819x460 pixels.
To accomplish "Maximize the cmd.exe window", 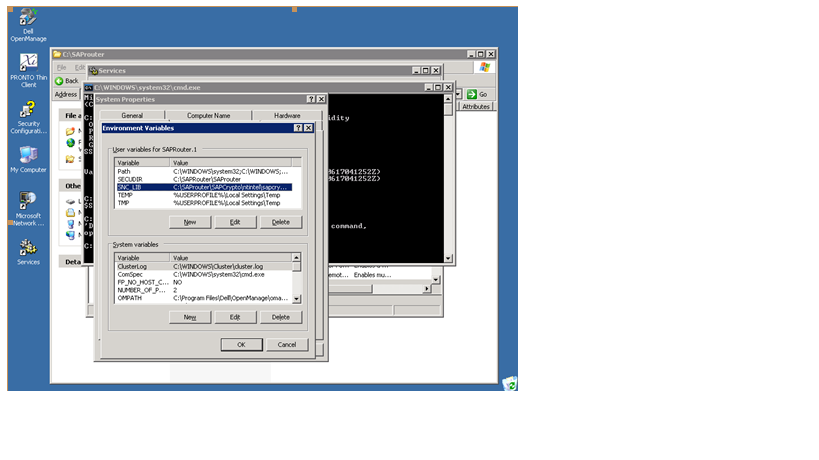I will [x=438, y=87].
